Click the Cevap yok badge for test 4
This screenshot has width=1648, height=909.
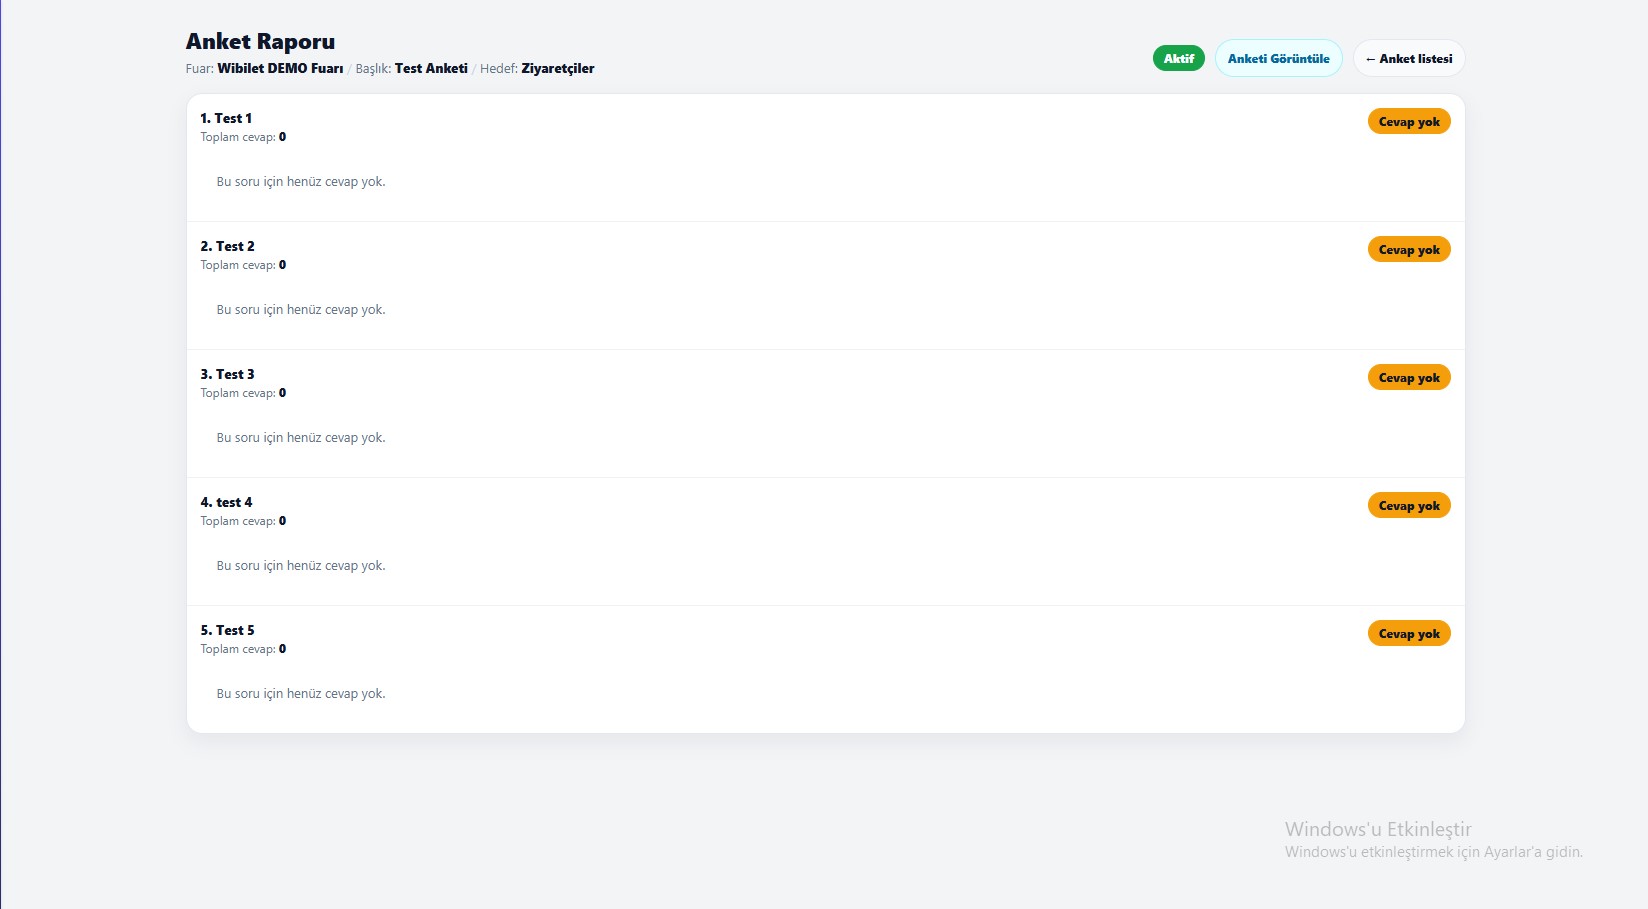[1408, 506]
